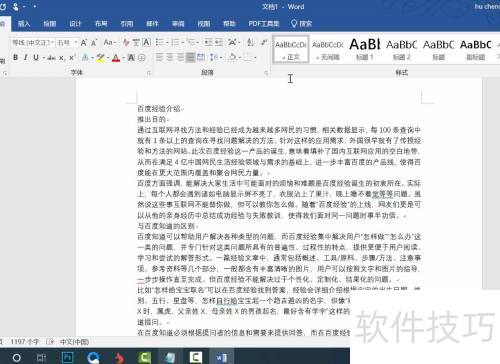Toggle Italic formatting button
The image size is (500, 364).
(25, 57)
